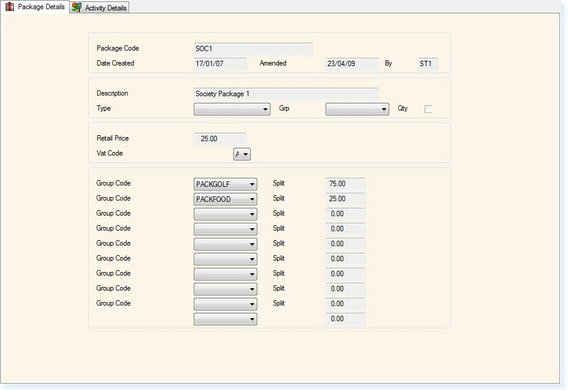This screenshot has height=391, width=568.
Task: Click the Amended date field 23/04/09
Action: (352, 64)
